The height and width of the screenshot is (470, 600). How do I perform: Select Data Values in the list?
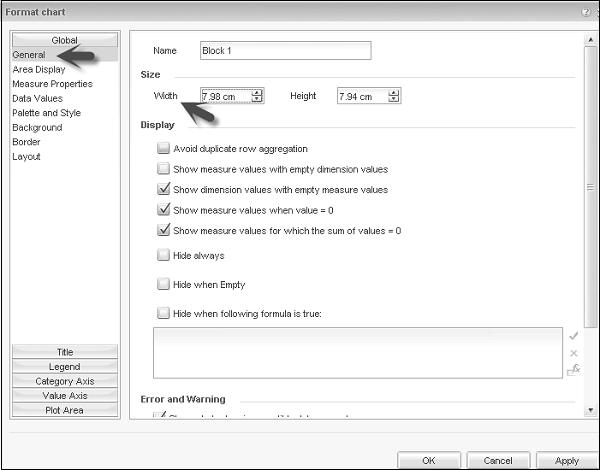point(38,98)
